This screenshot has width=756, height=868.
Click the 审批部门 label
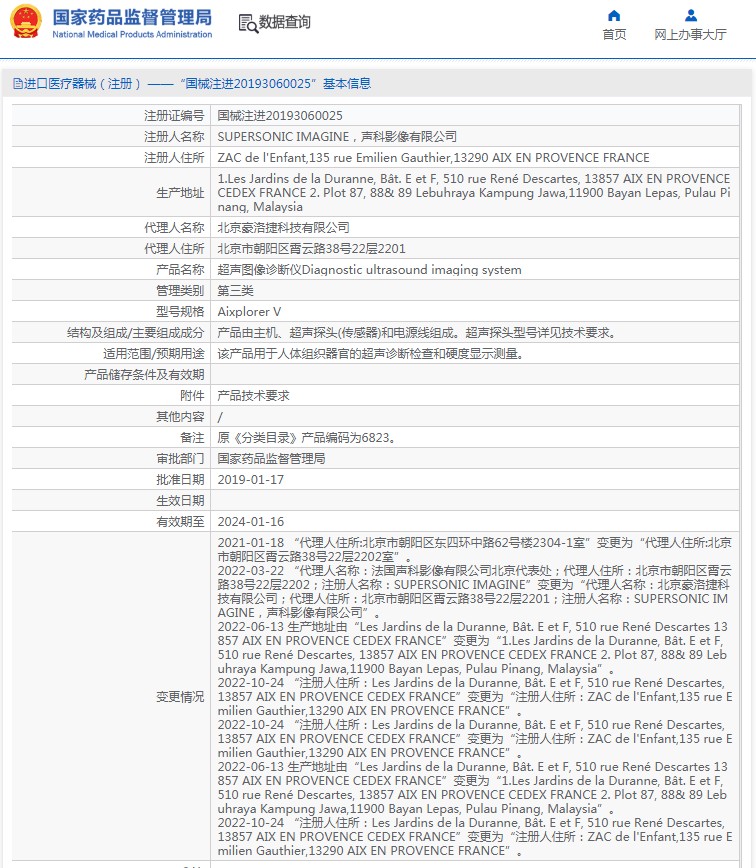[180, 459]
